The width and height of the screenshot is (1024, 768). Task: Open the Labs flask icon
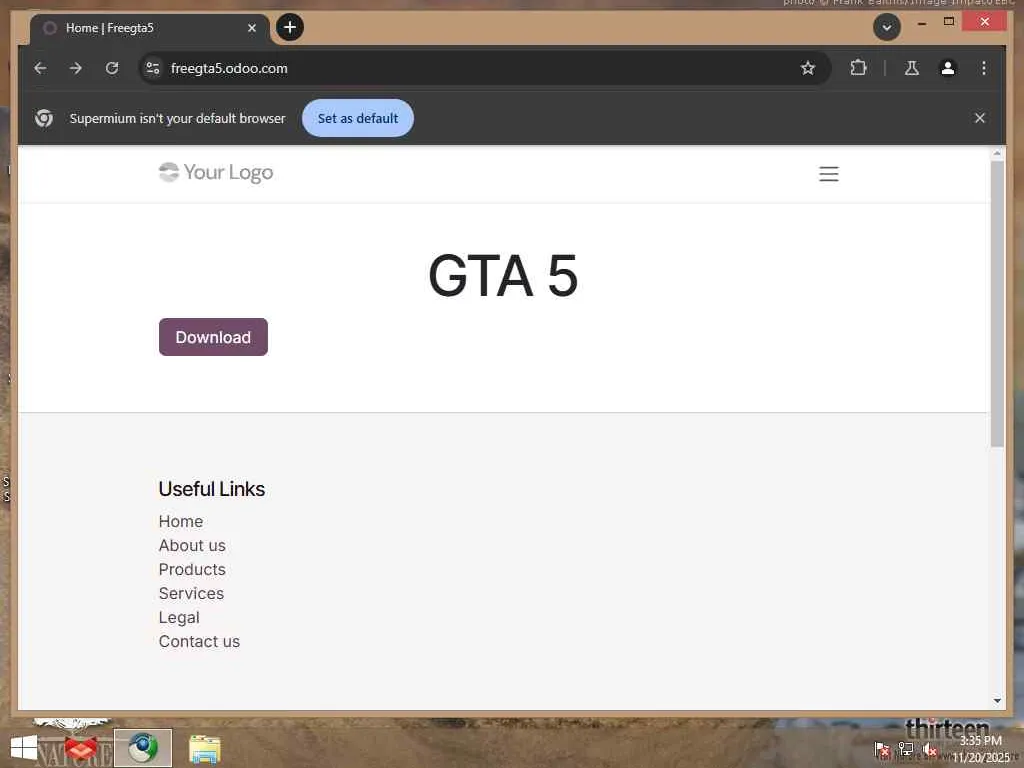pyautogui.click(x=912, y=68)
